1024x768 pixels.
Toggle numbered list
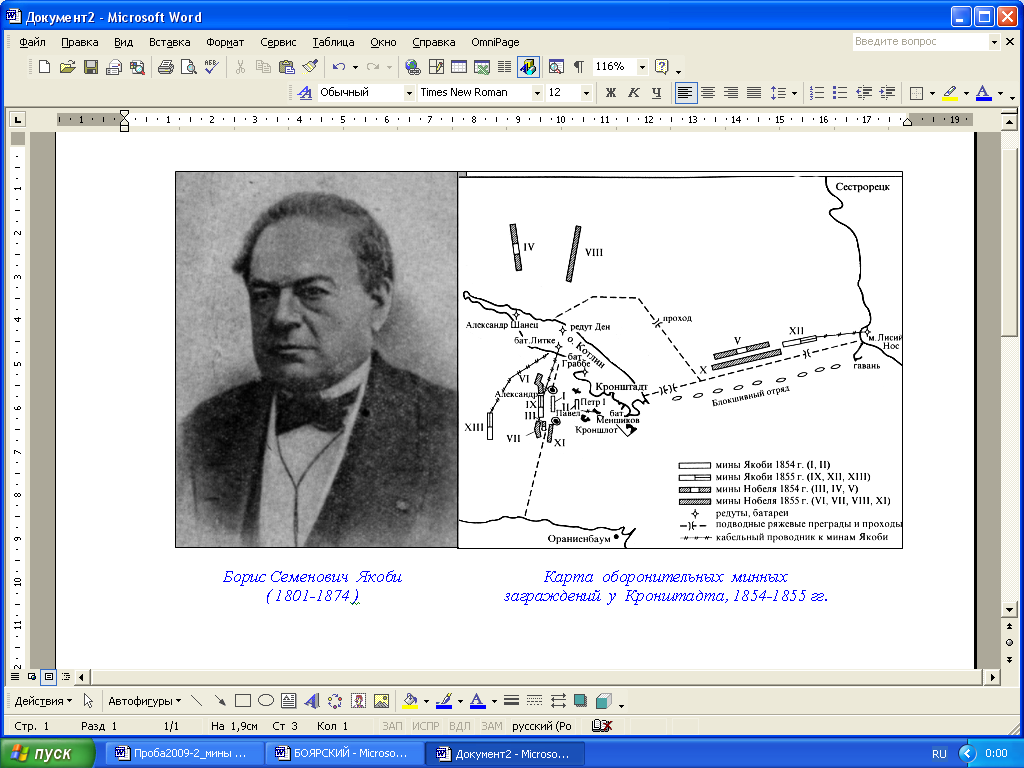coord(817,93)
